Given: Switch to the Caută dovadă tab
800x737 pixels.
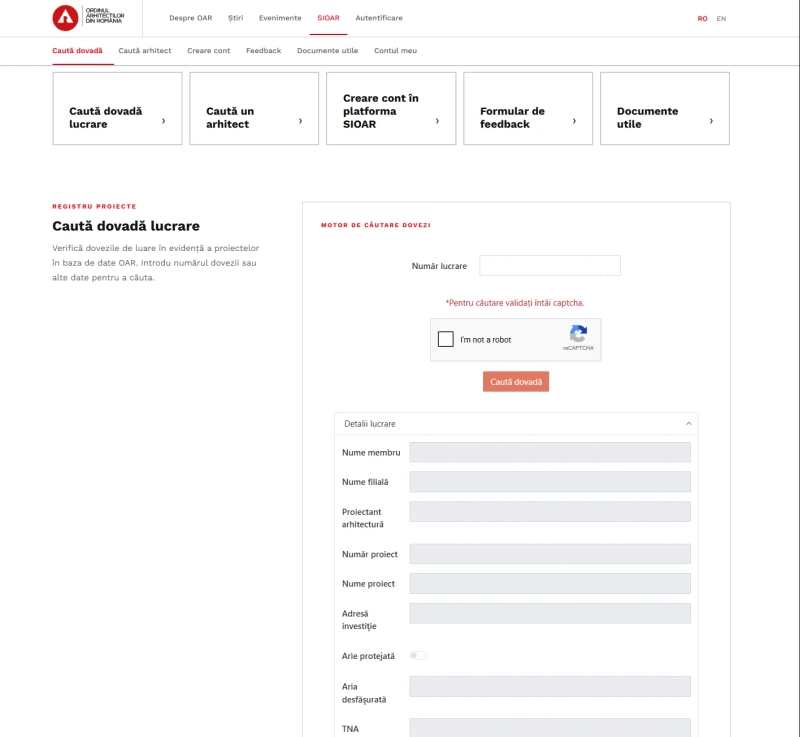Looking at the screenshot, I should [x=78, y=50].
